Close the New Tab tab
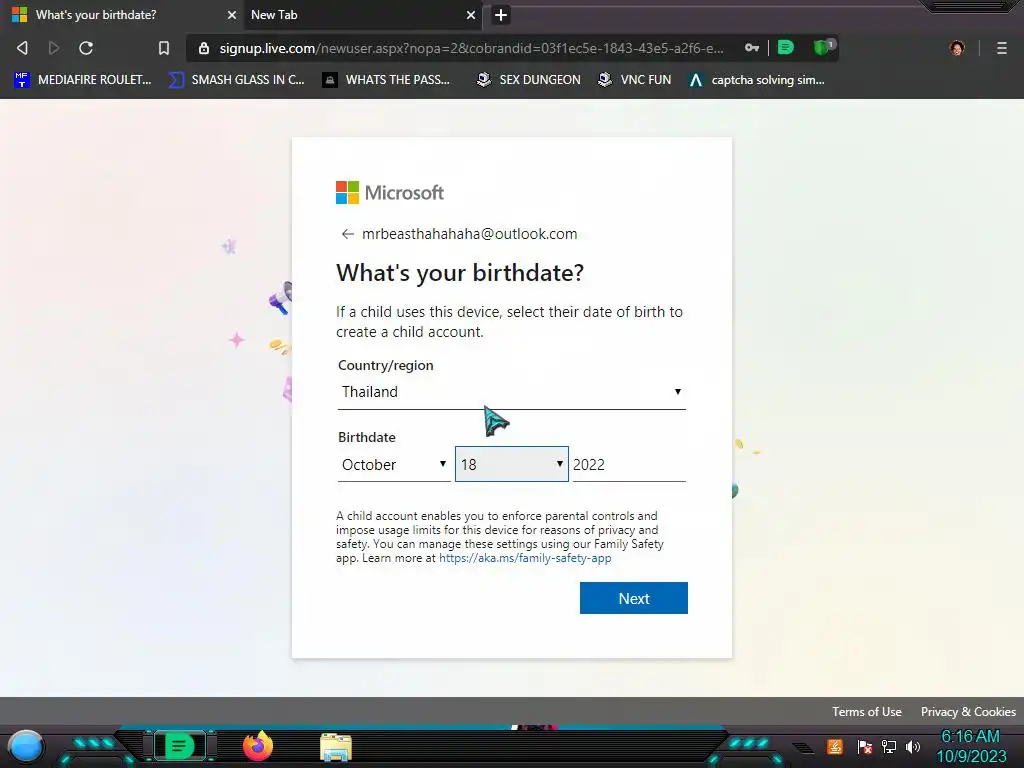Viewport: 1024px width, 768px height. [471, 15]
